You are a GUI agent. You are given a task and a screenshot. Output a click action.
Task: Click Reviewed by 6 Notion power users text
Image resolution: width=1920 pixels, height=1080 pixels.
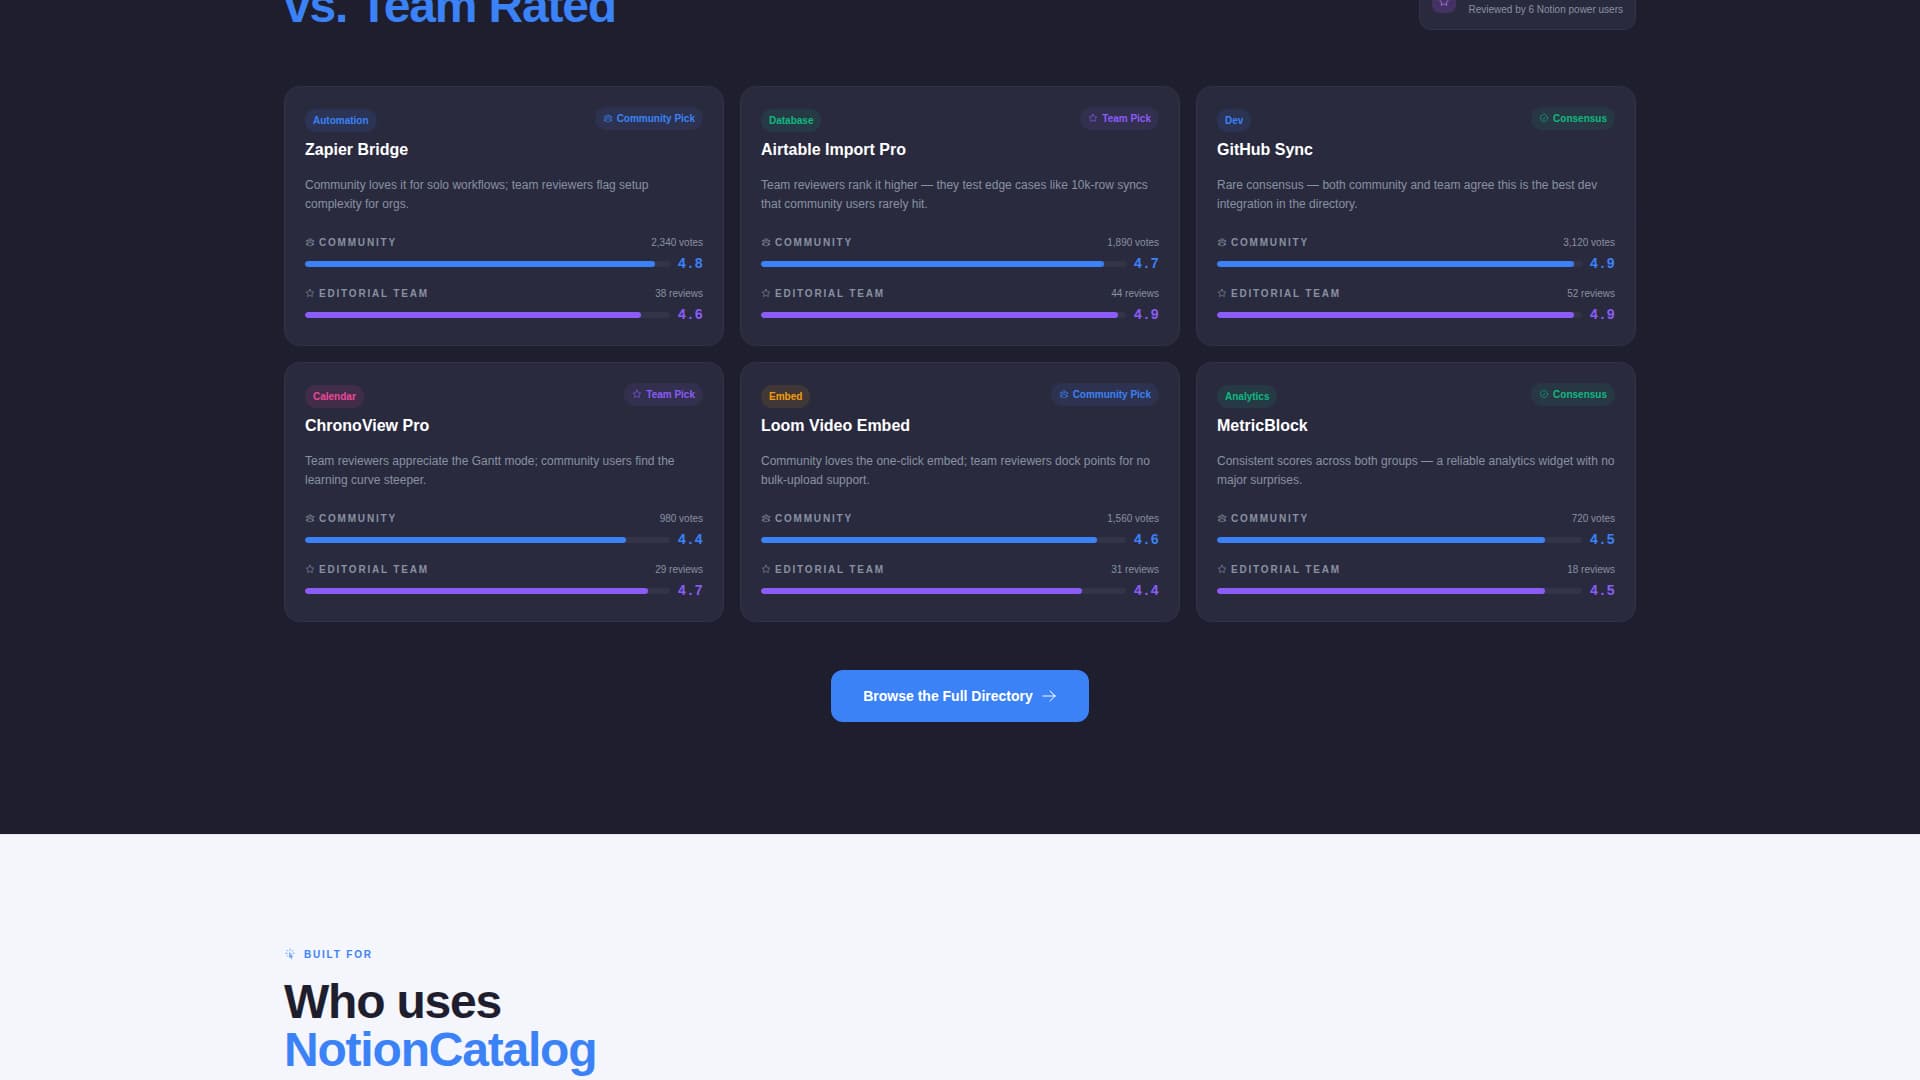1545,9
